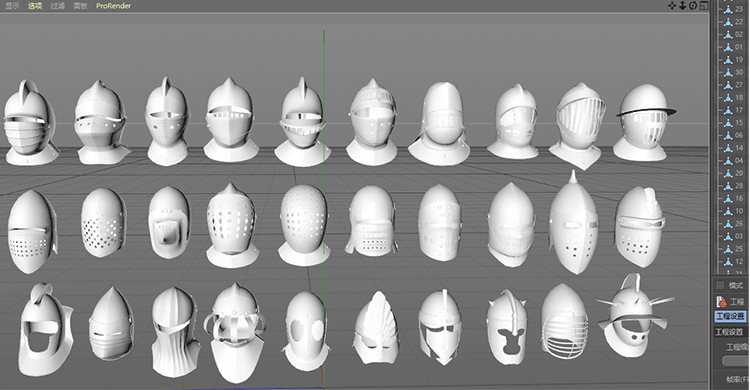Open the 模式 menu in attributes panel

pos(736,286)
